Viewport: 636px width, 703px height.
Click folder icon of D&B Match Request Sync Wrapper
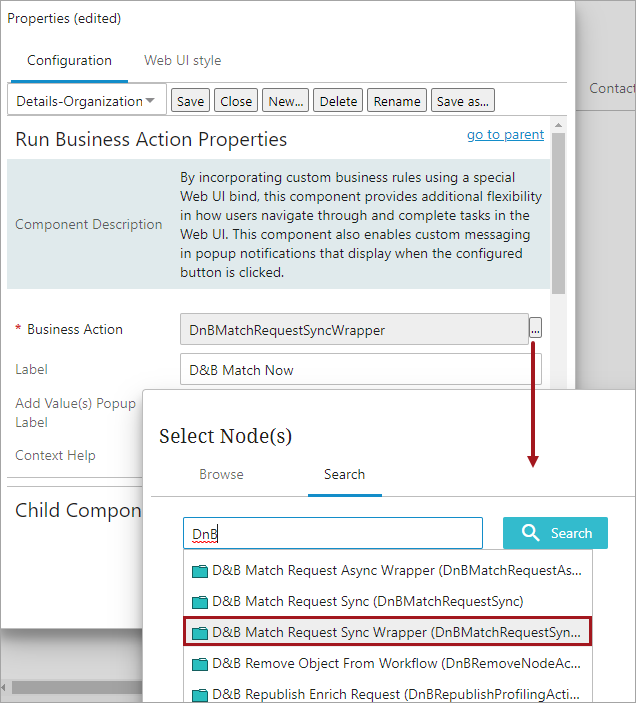(x=200, y=632)
